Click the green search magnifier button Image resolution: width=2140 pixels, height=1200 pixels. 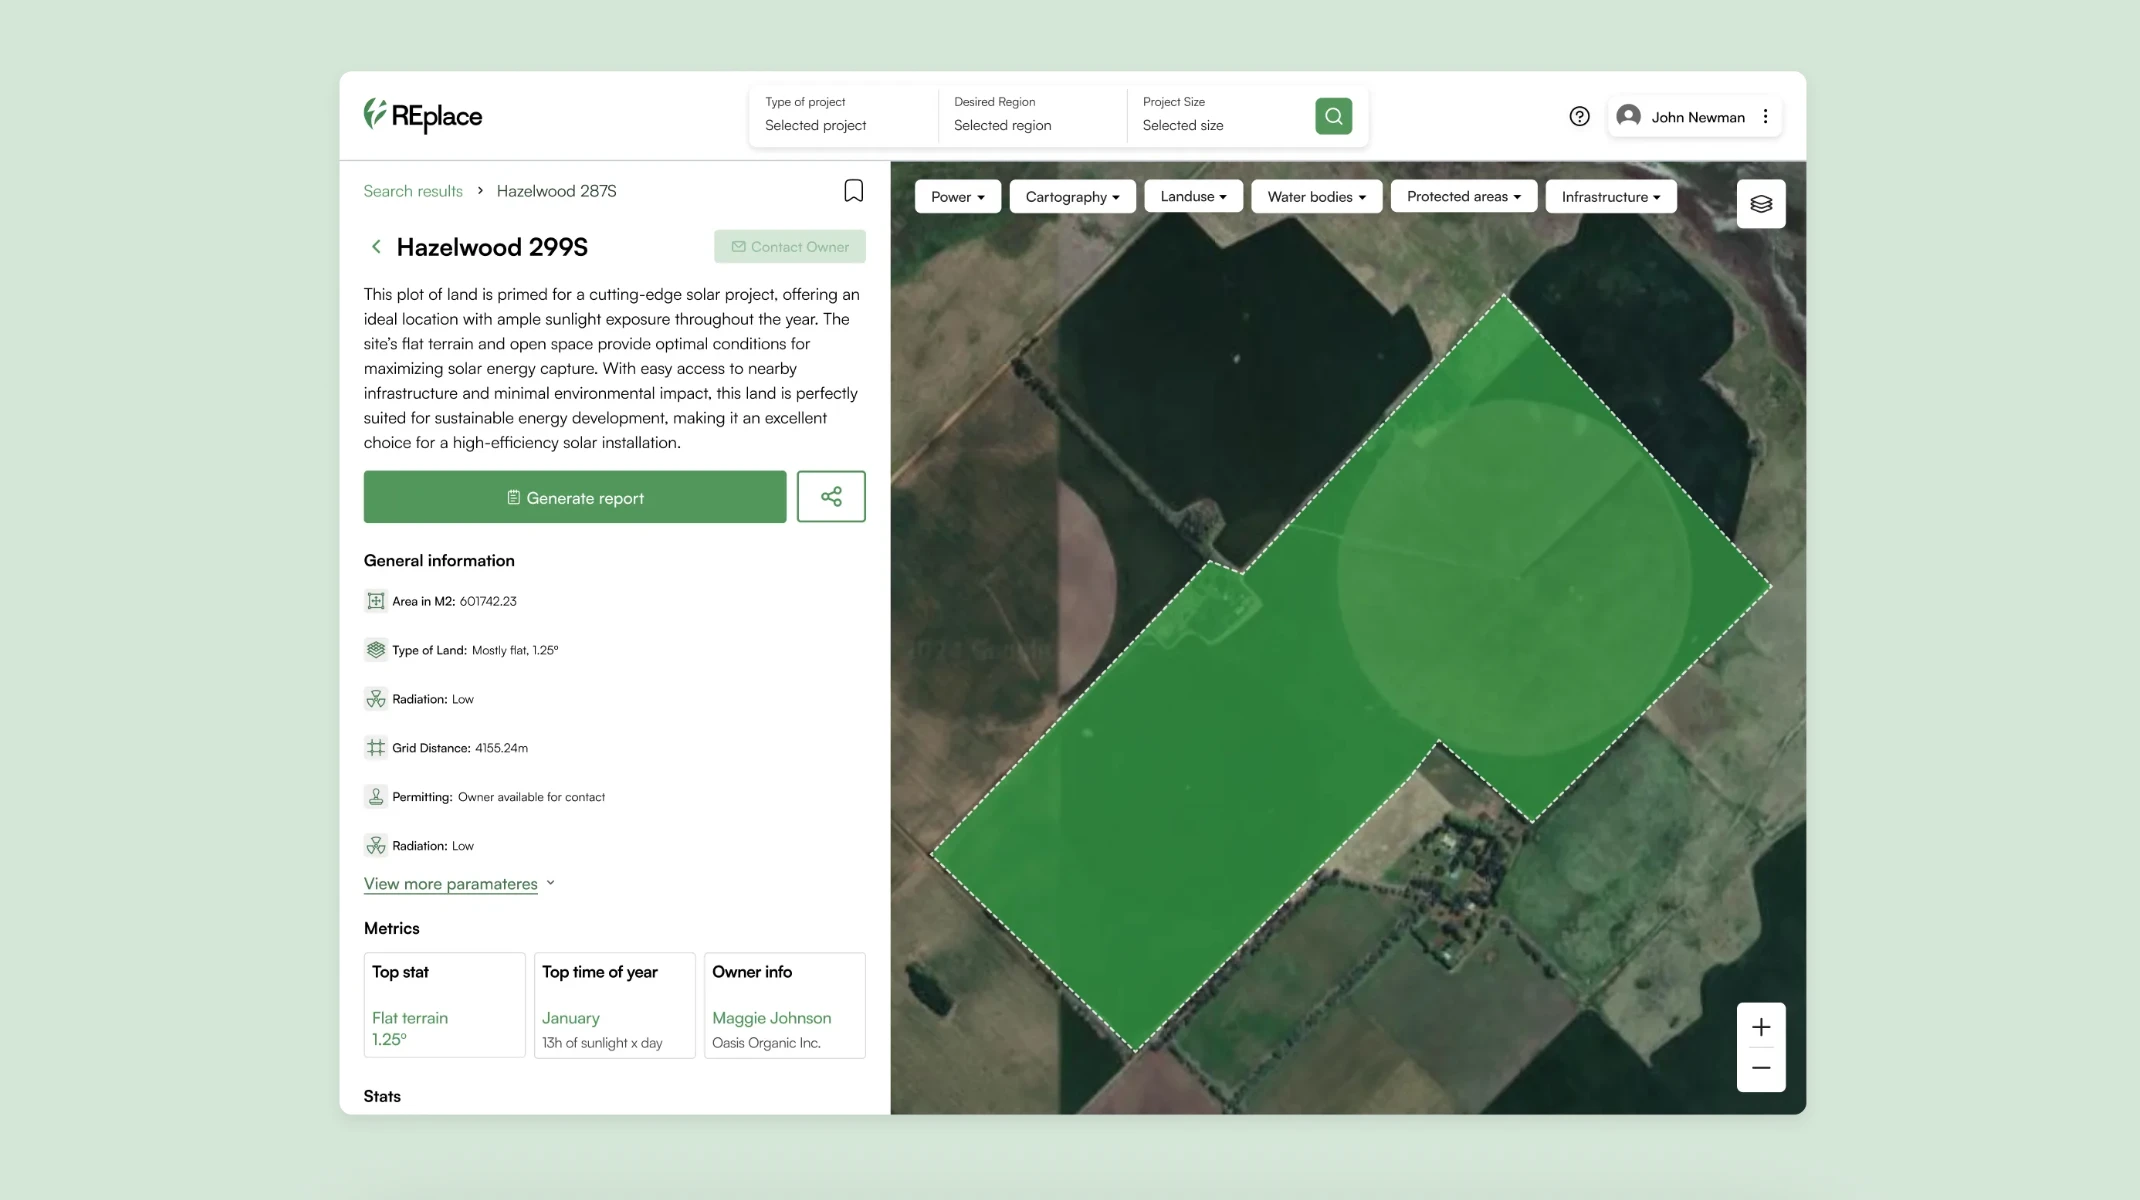(1333, 116)
